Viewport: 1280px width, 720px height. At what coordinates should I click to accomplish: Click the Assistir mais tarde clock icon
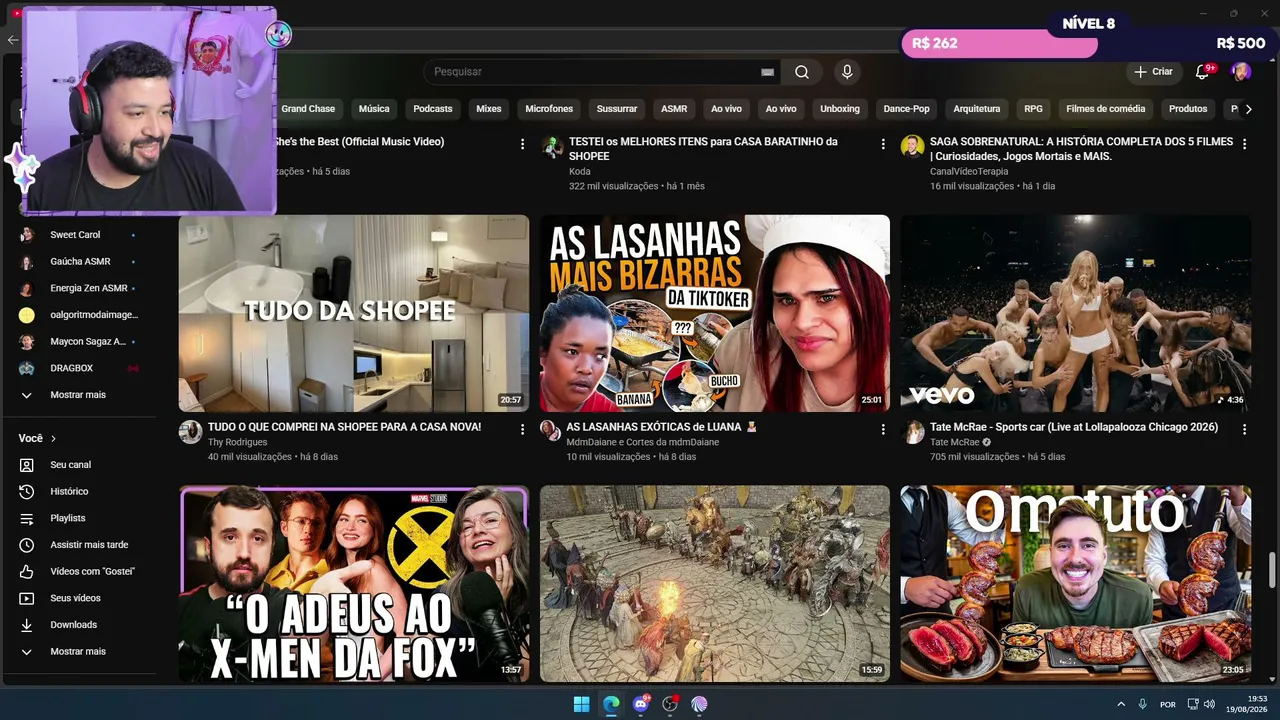(x=27, y=545)
